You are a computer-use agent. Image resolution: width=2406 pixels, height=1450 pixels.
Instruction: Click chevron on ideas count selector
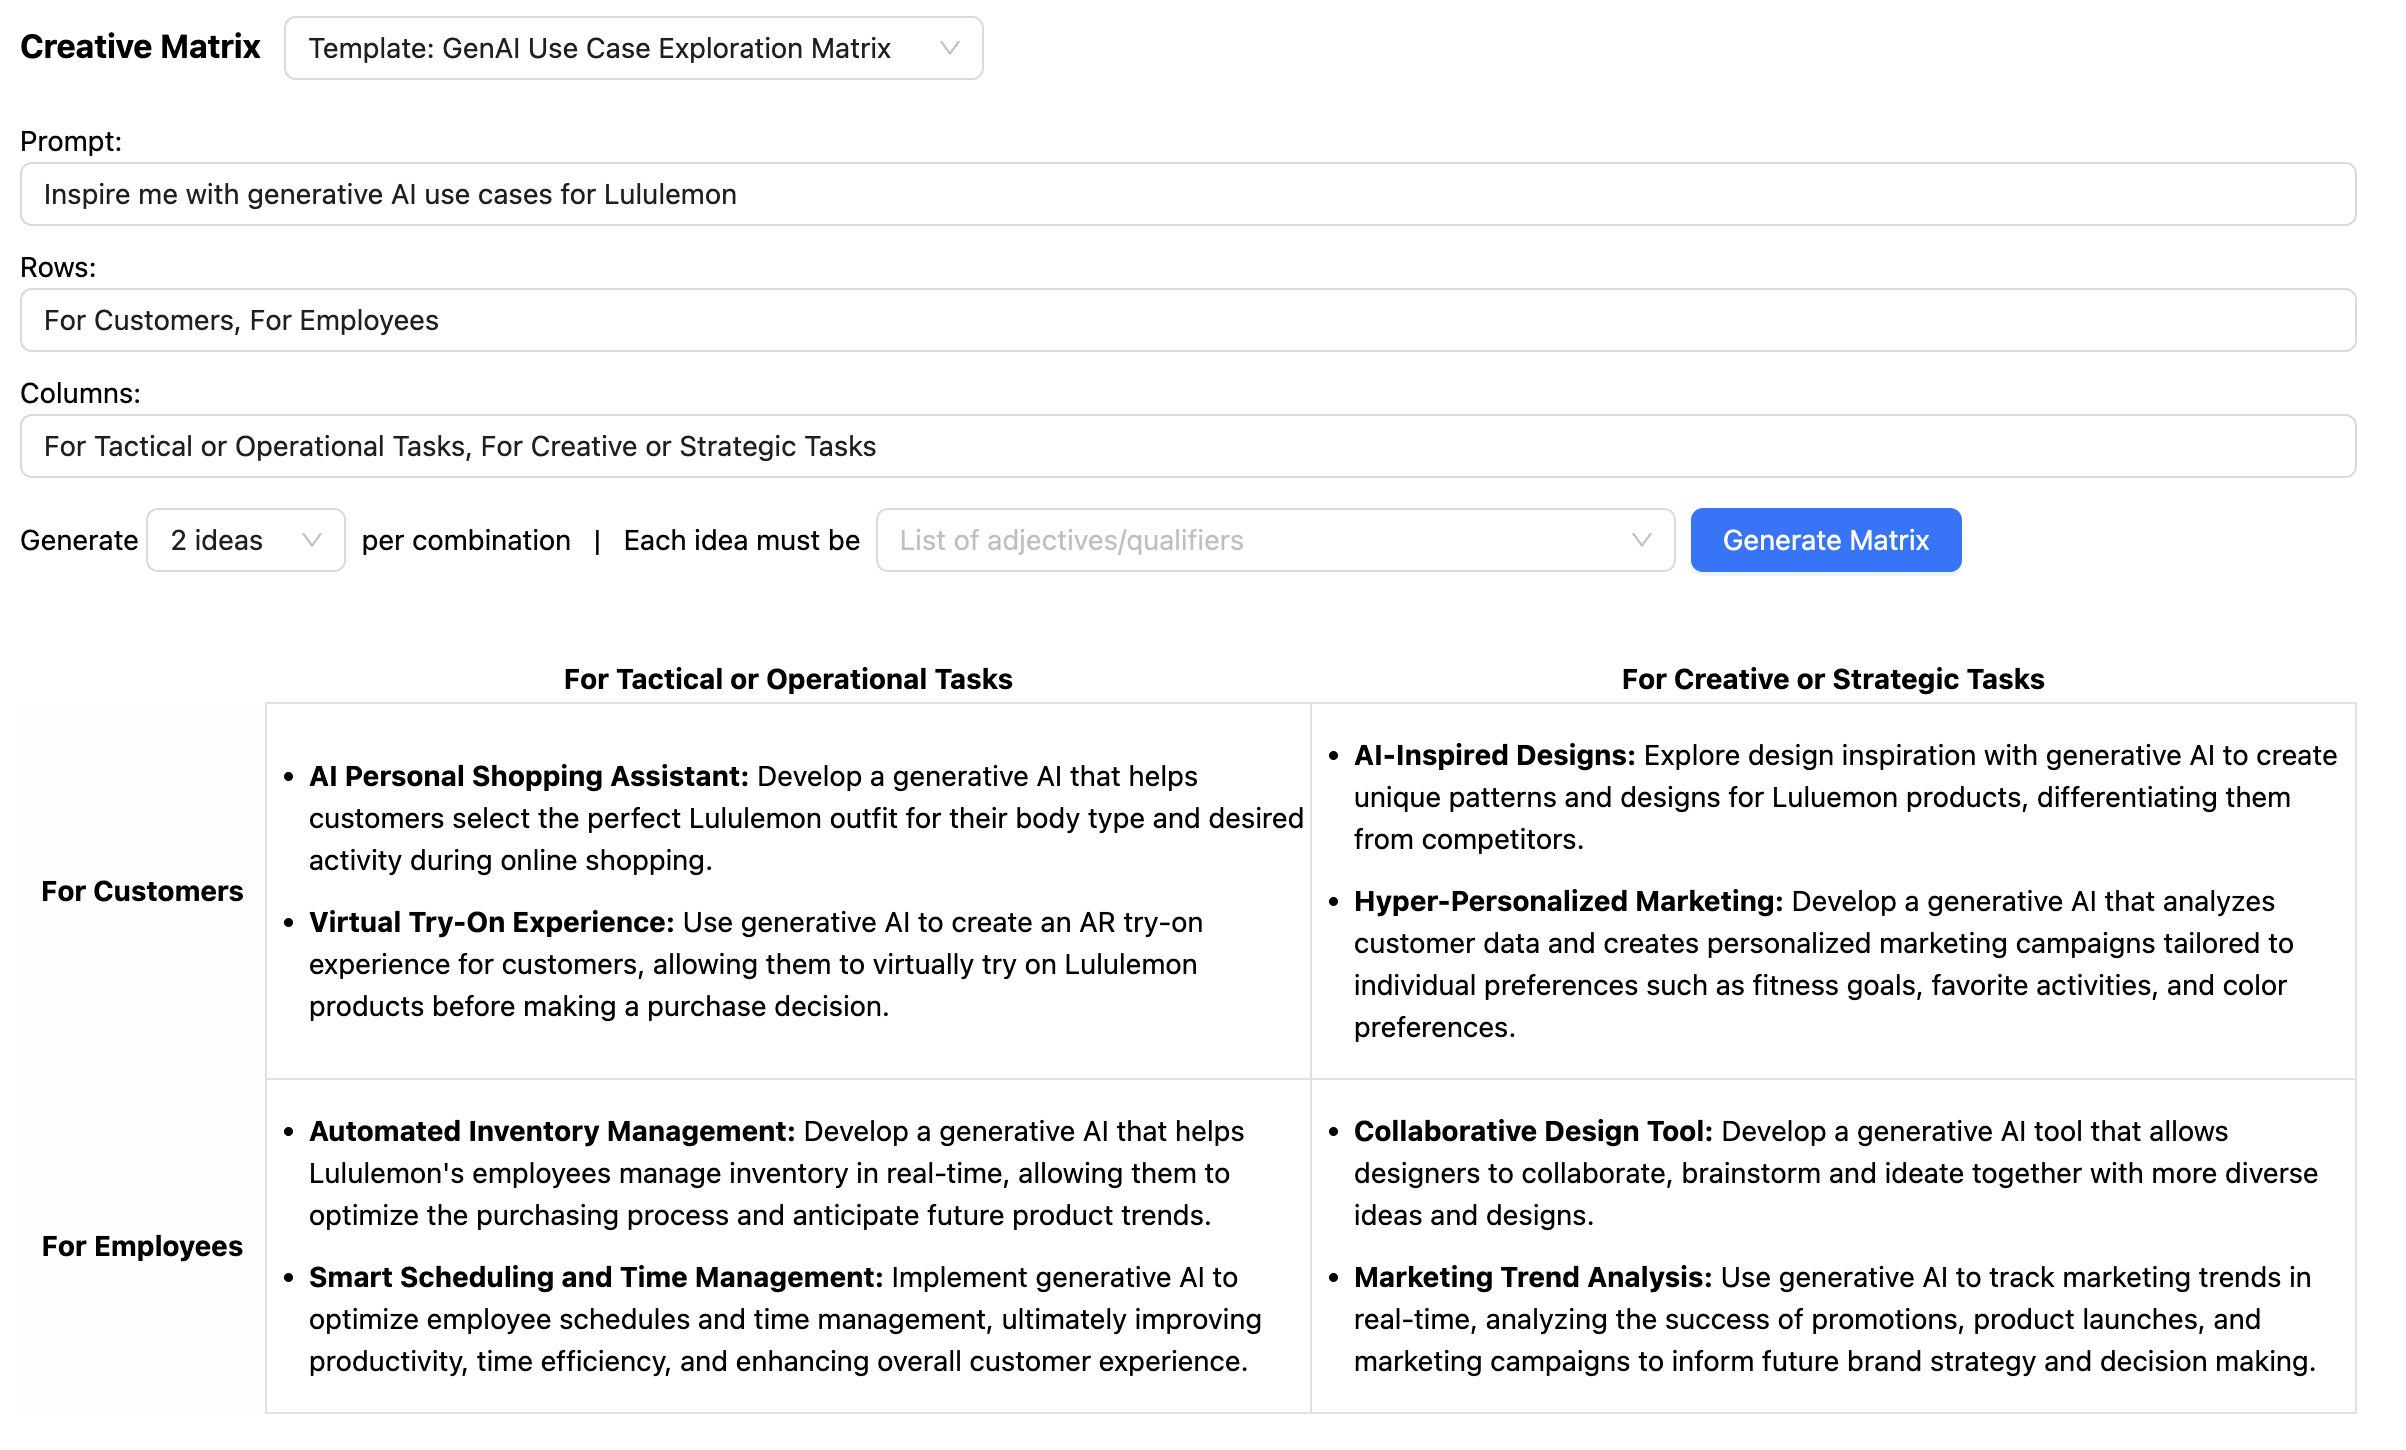coord(312,540)
